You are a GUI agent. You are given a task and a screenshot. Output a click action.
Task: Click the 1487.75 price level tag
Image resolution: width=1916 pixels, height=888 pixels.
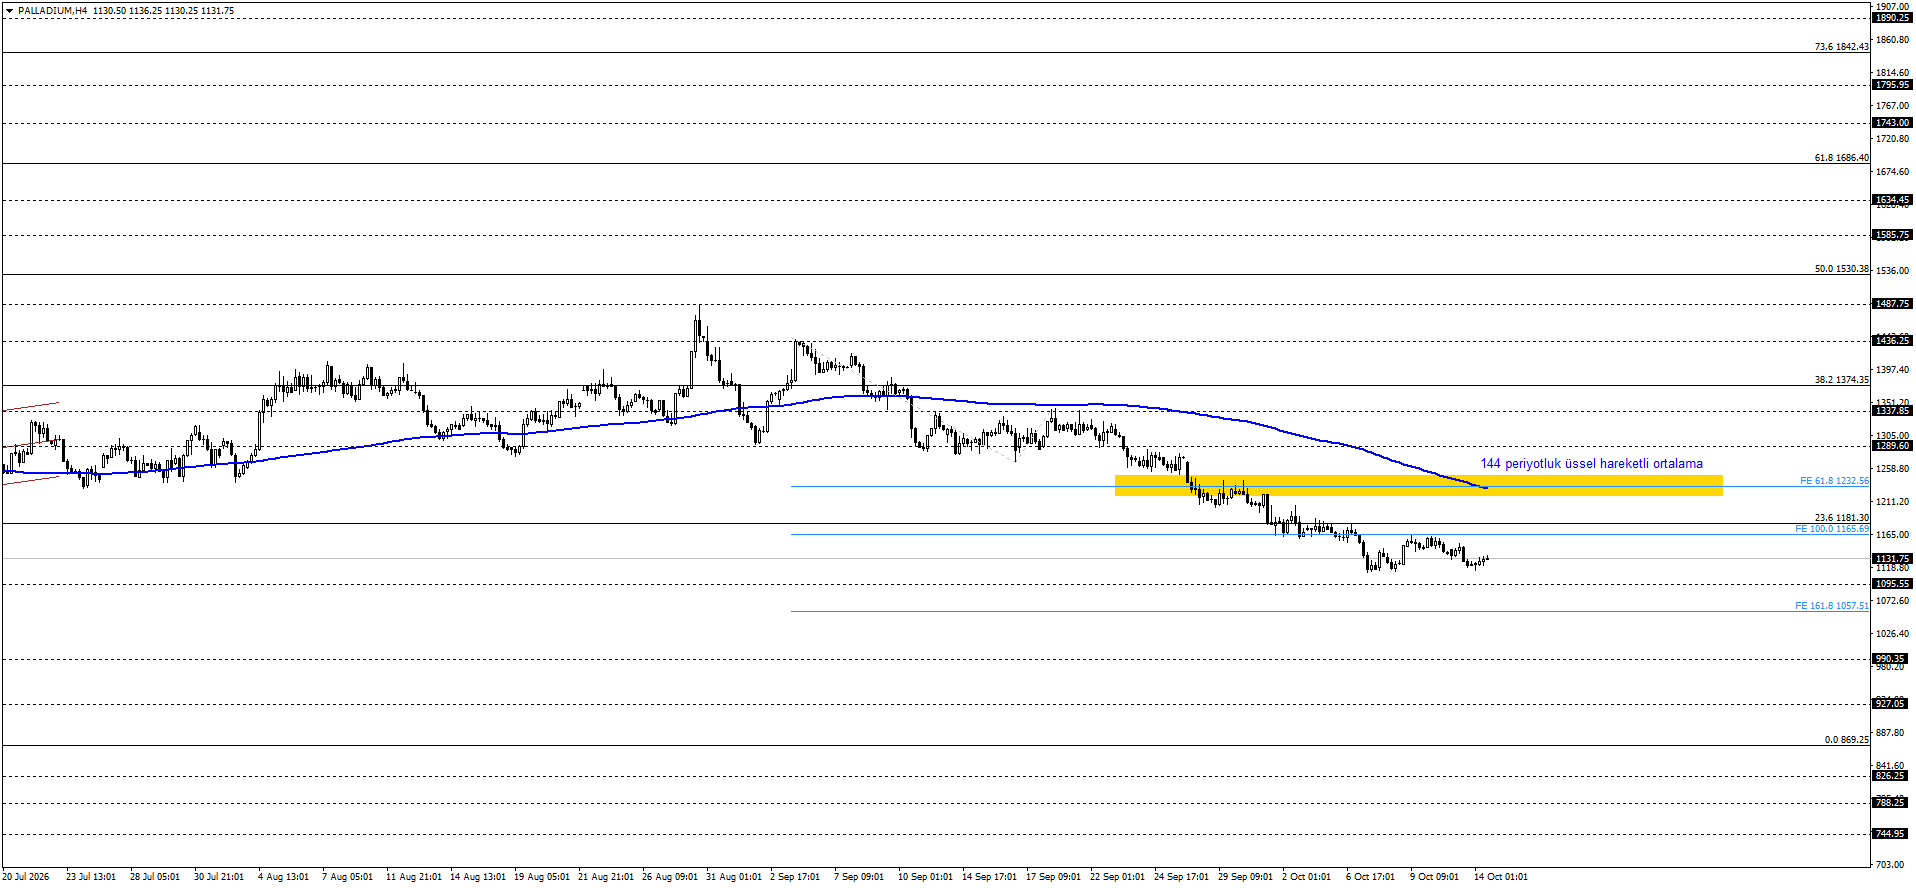(1892, 304)
